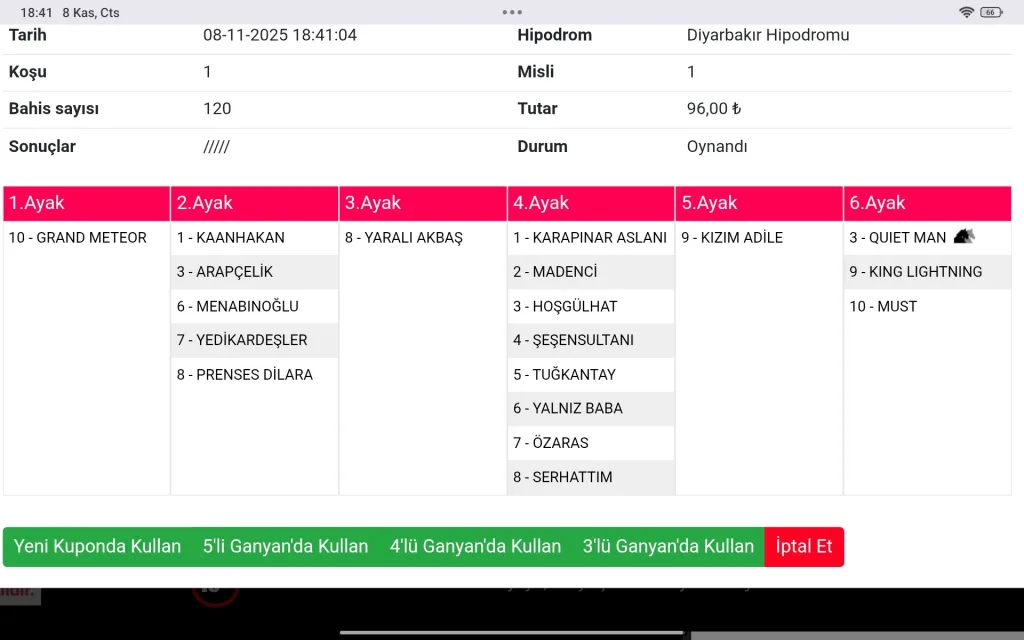Tap the 6.Ayak column header
This screenshot has height=640, width=1024.
click(x=927, y=203)
